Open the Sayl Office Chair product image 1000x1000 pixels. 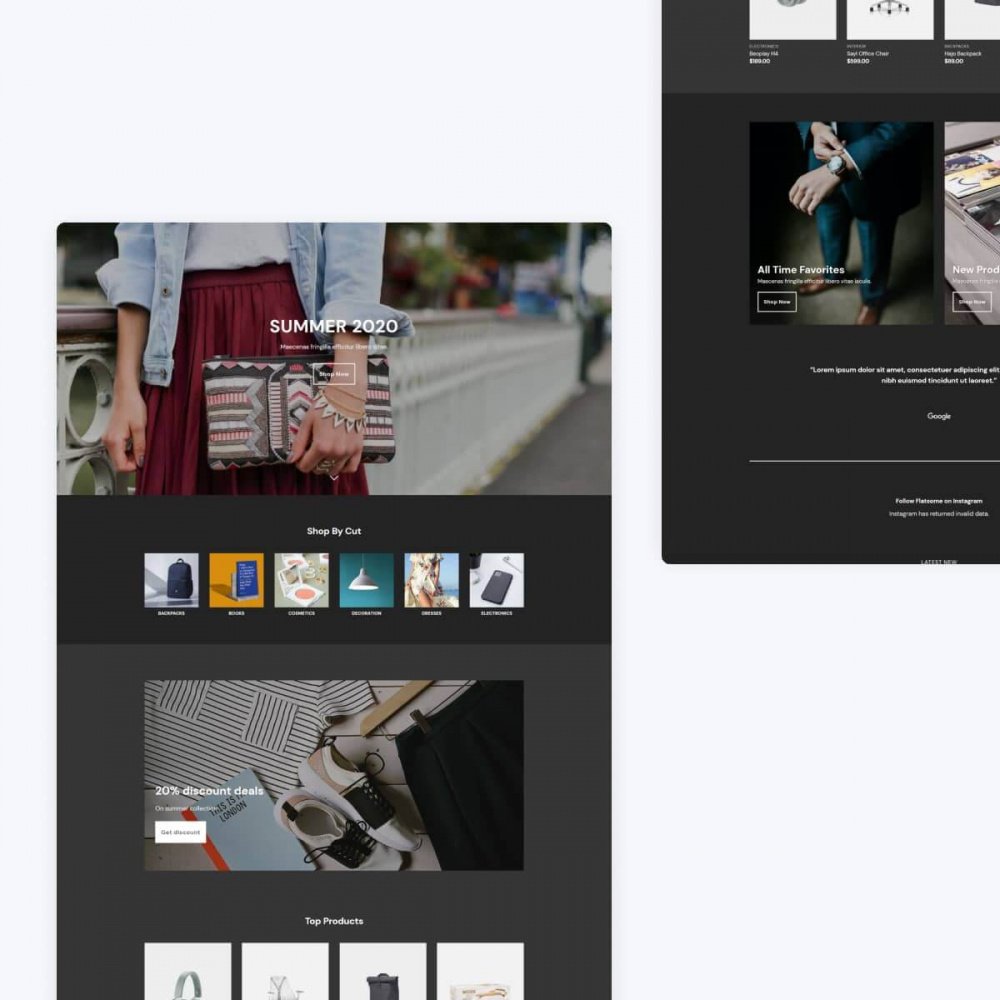pos(890,19)
